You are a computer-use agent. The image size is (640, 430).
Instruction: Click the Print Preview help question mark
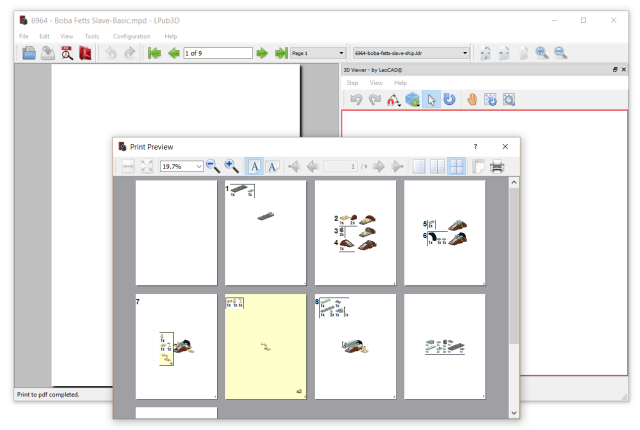pos(475,146)
